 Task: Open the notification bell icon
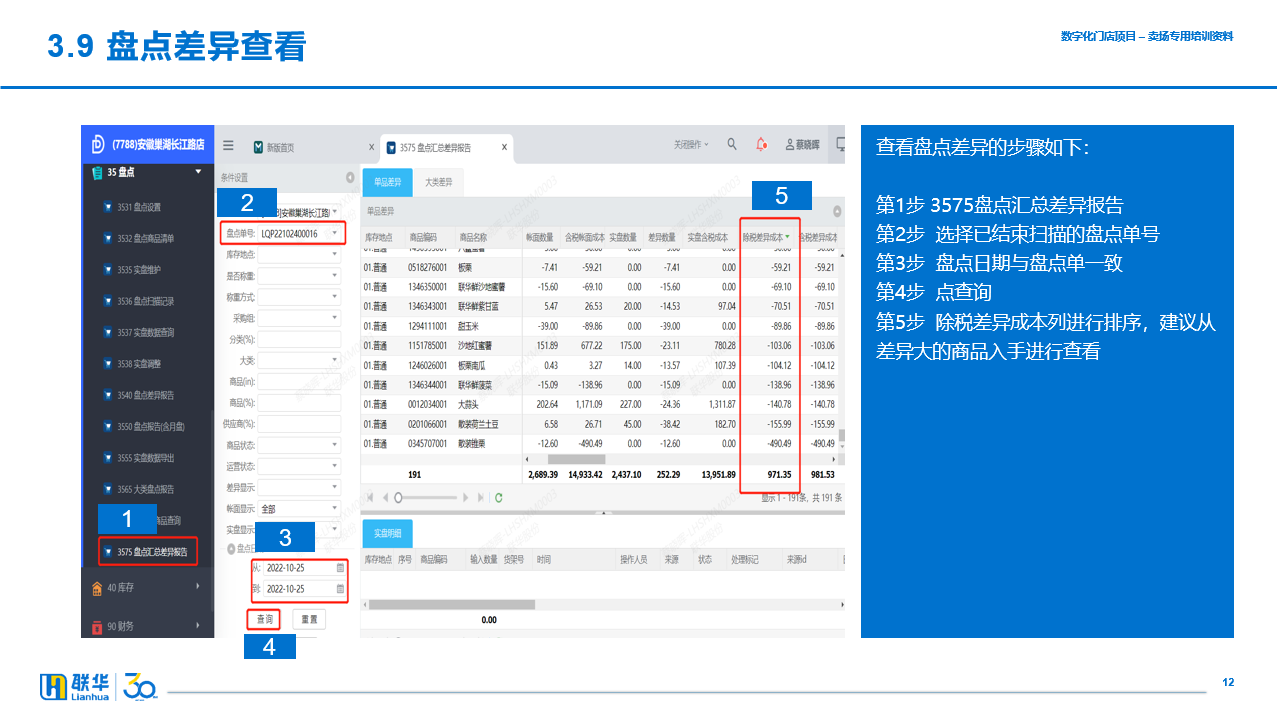tap(762, 145)
